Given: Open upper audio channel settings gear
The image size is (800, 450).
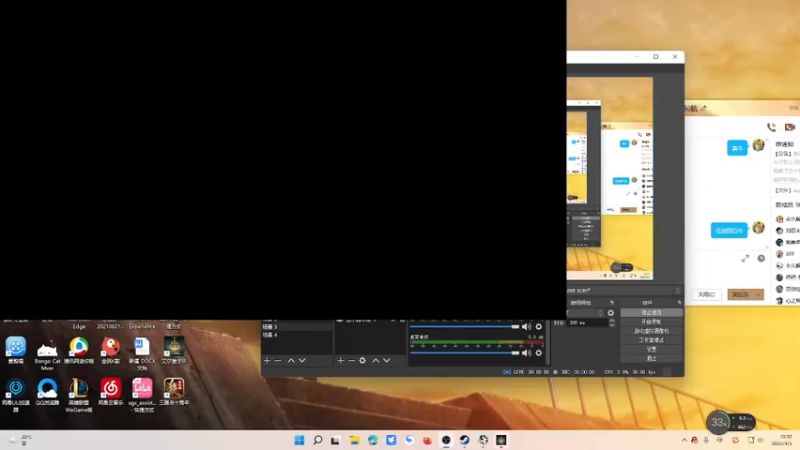Looking at the screenshot, I should (539, 327).
